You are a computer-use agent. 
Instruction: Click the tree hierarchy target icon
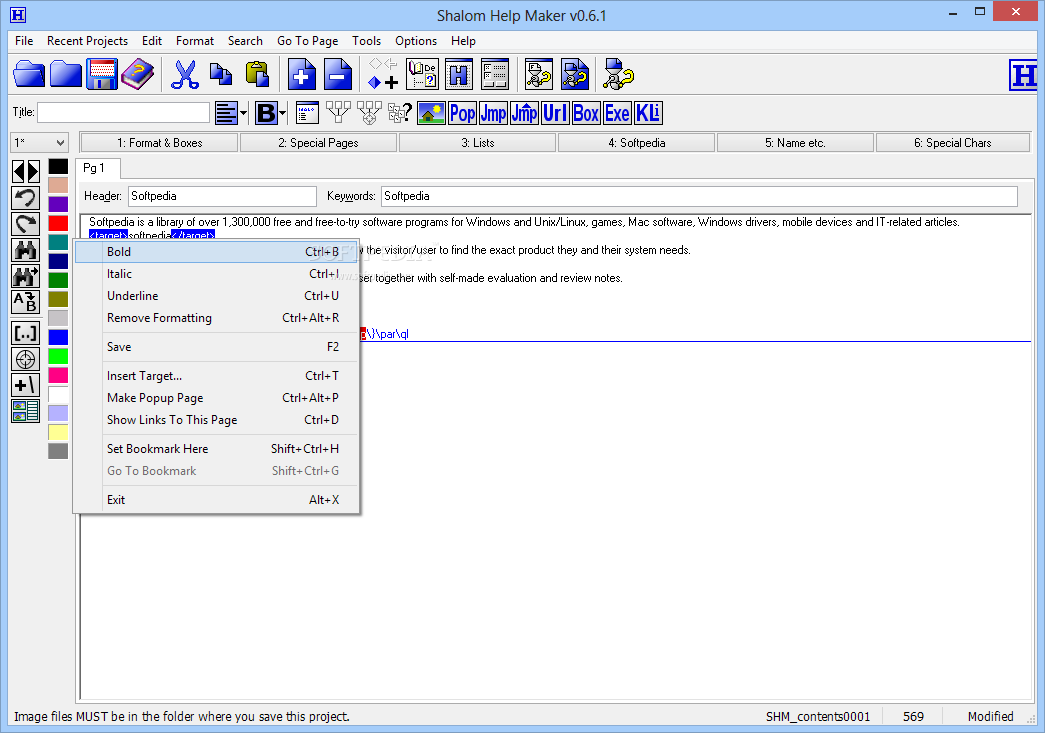click(369, 113)
